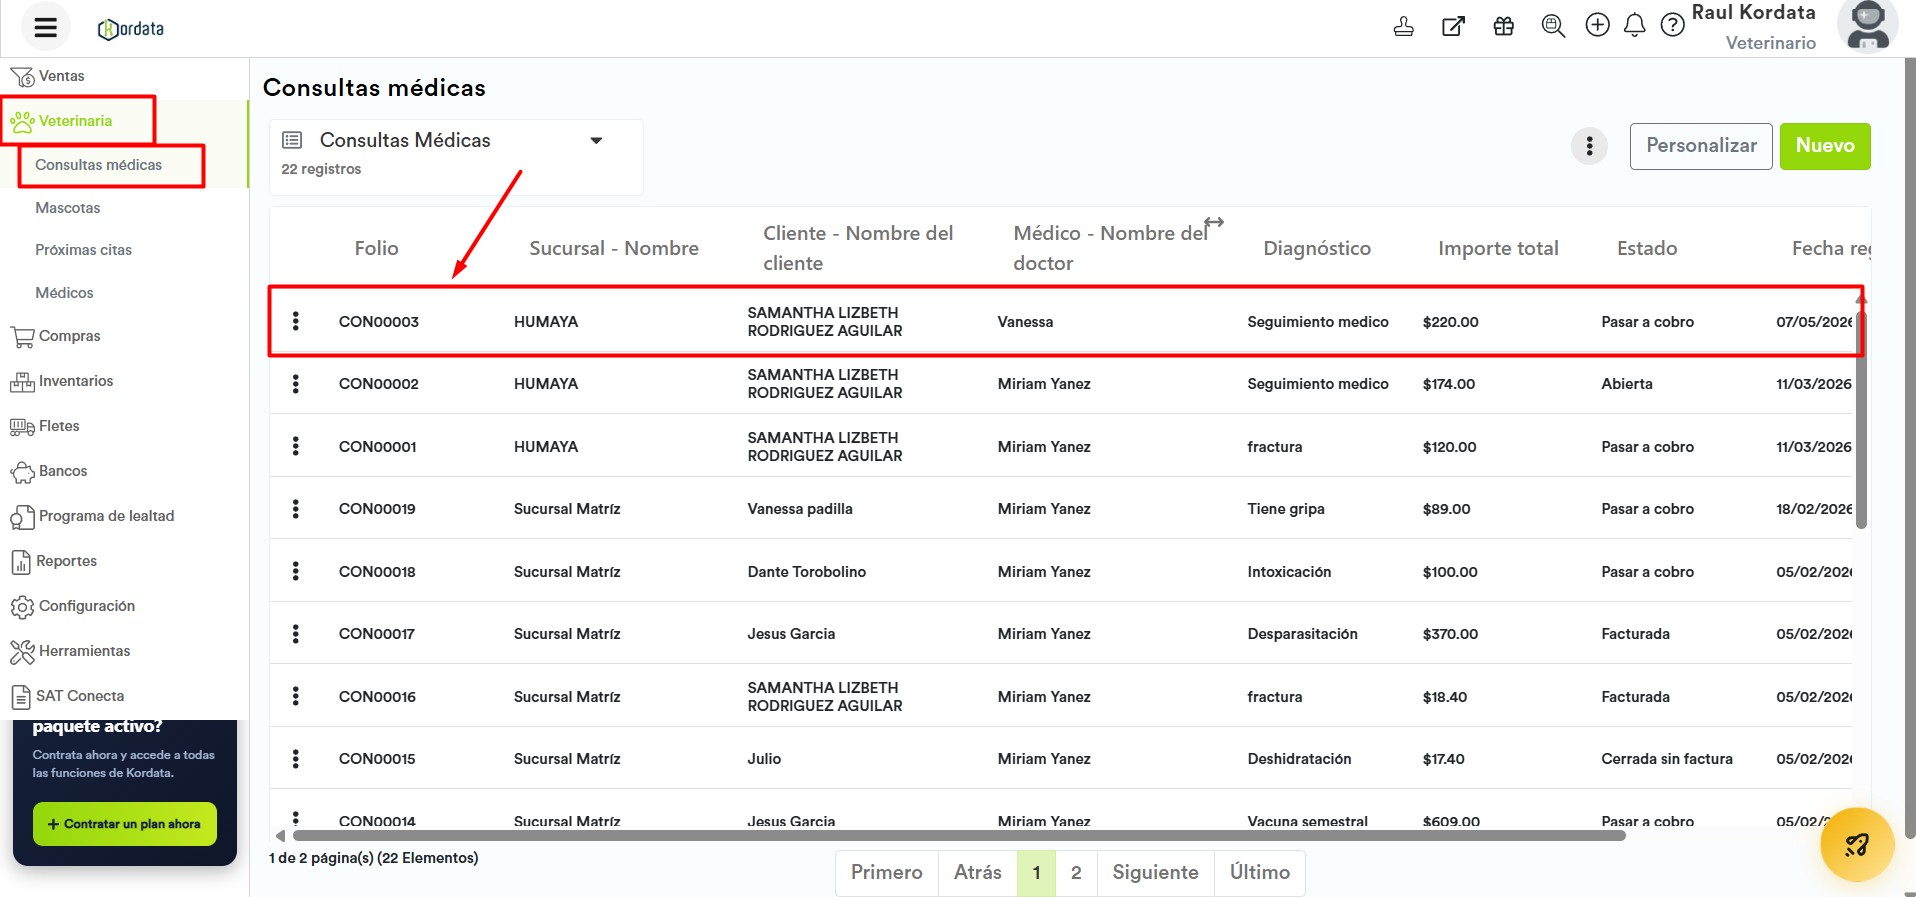Open the Veterinaria menu
This screenshot has width=1916, height=897.
[61, 121]
